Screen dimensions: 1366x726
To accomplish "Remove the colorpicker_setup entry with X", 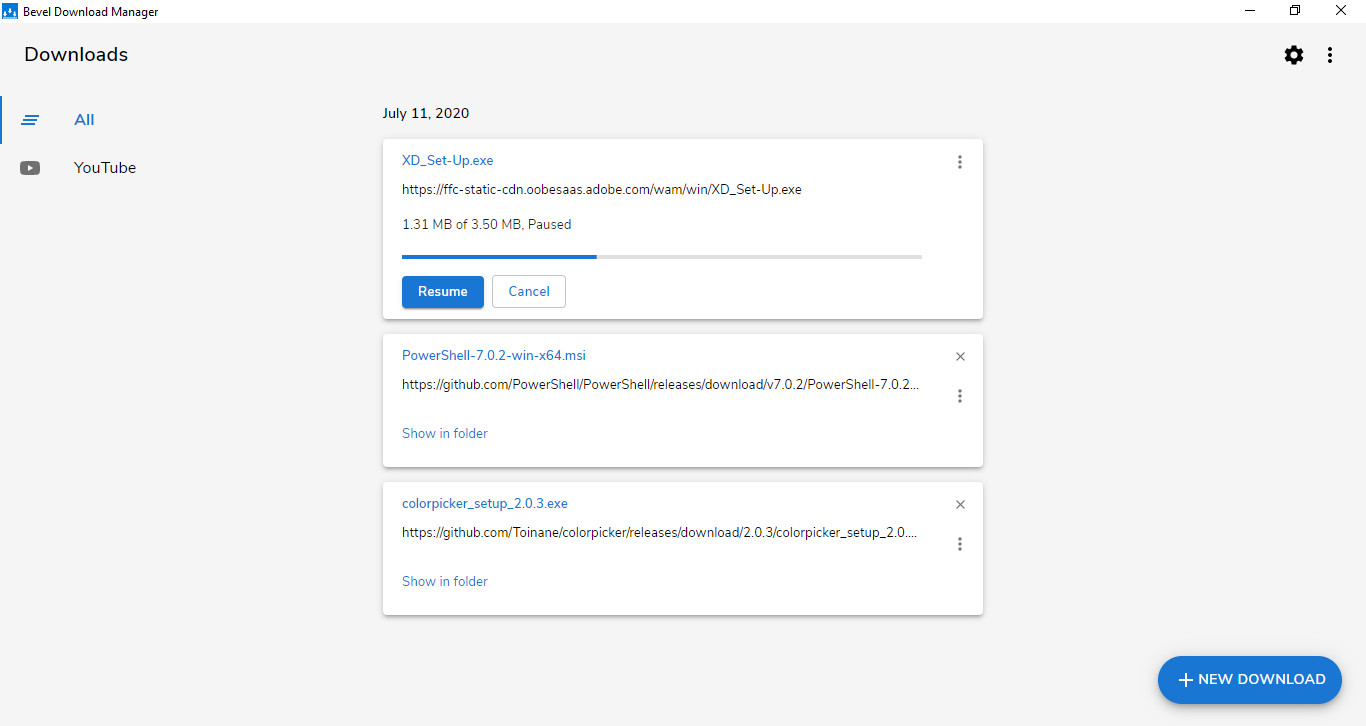I will tap(960, 505).
